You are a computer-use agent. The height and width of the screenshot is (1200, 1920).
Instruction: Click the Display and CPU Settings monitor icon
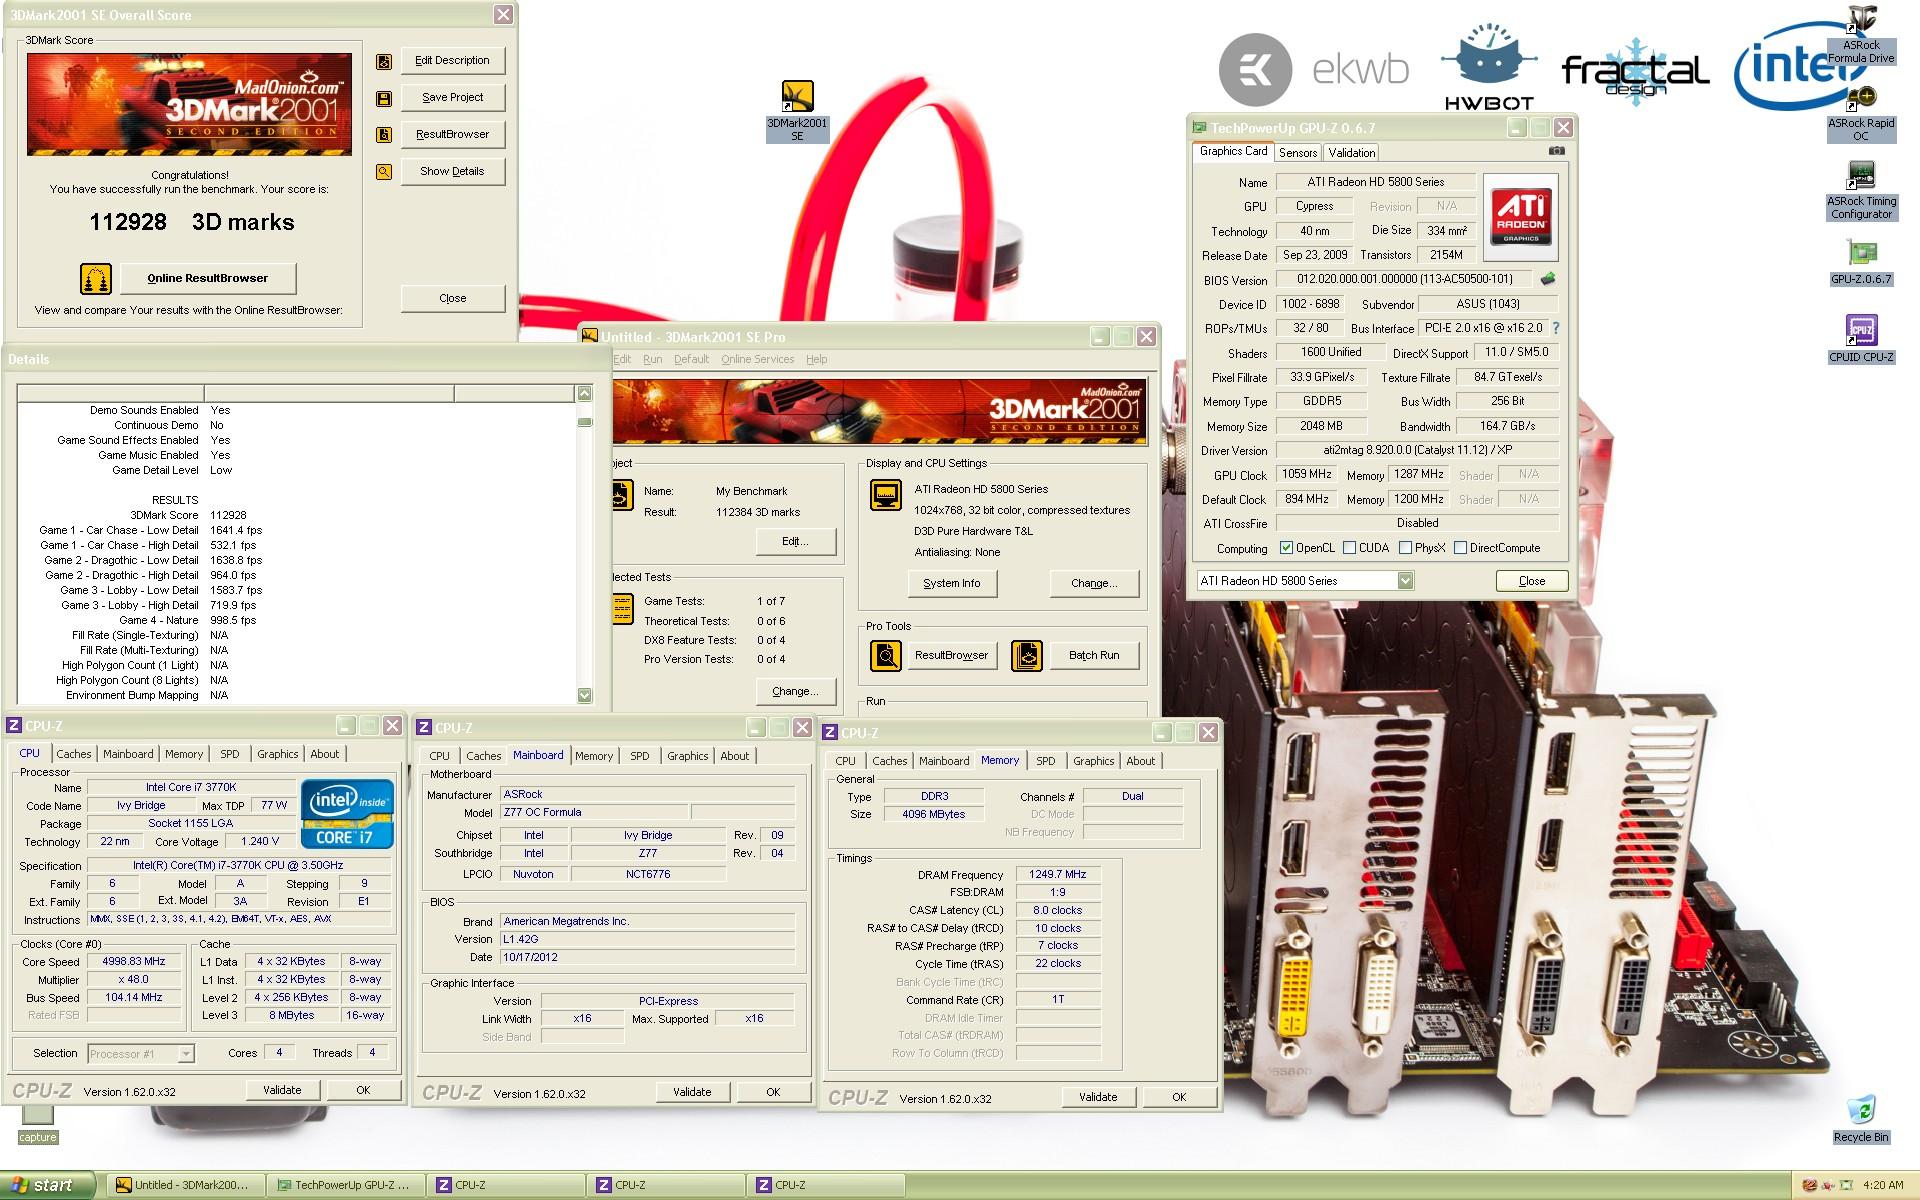click(x=886, y=496)
